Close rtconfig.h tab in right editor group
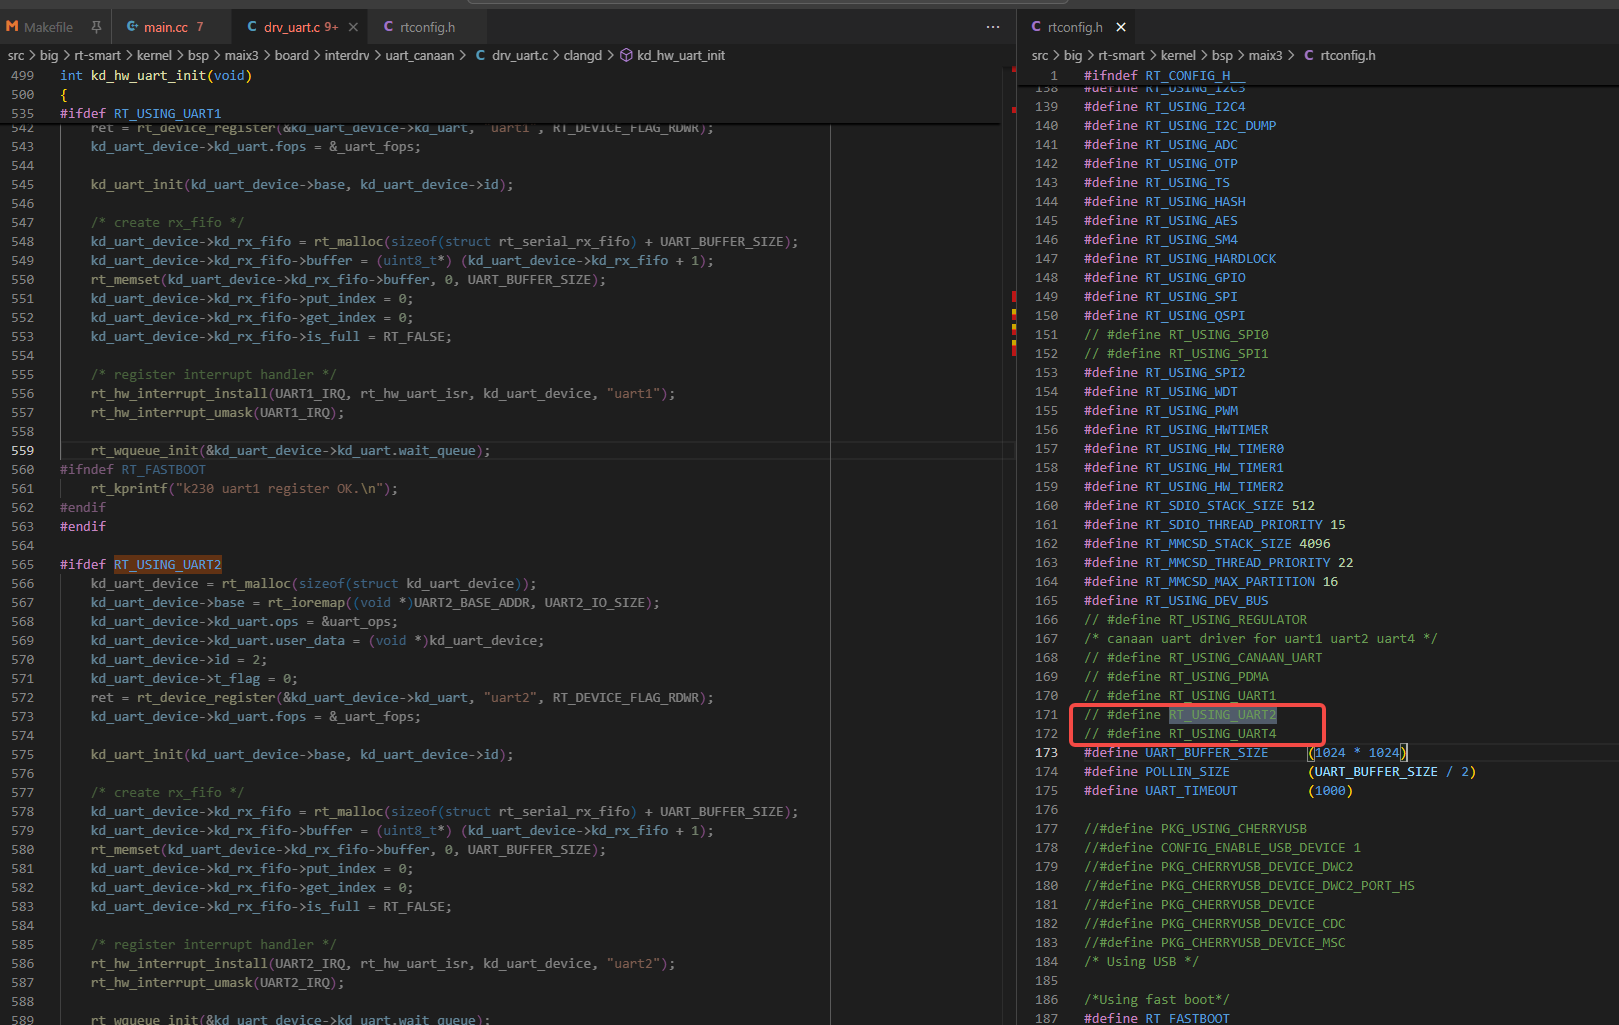Screen dimensions: 1619x1025 coord(1121,27)
